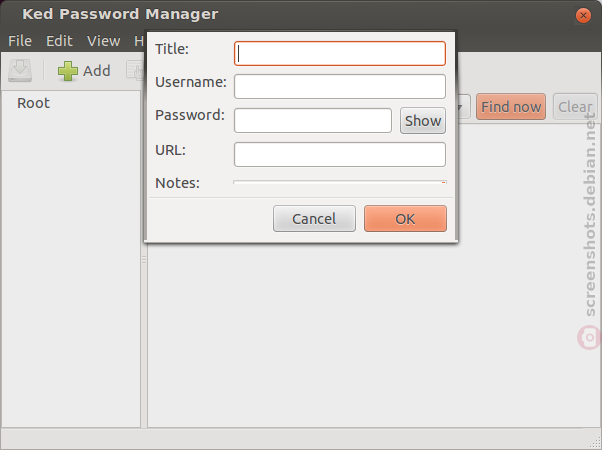Click into the Username field
This screenshot has width=602, height=450.
(x=340, y=86)
